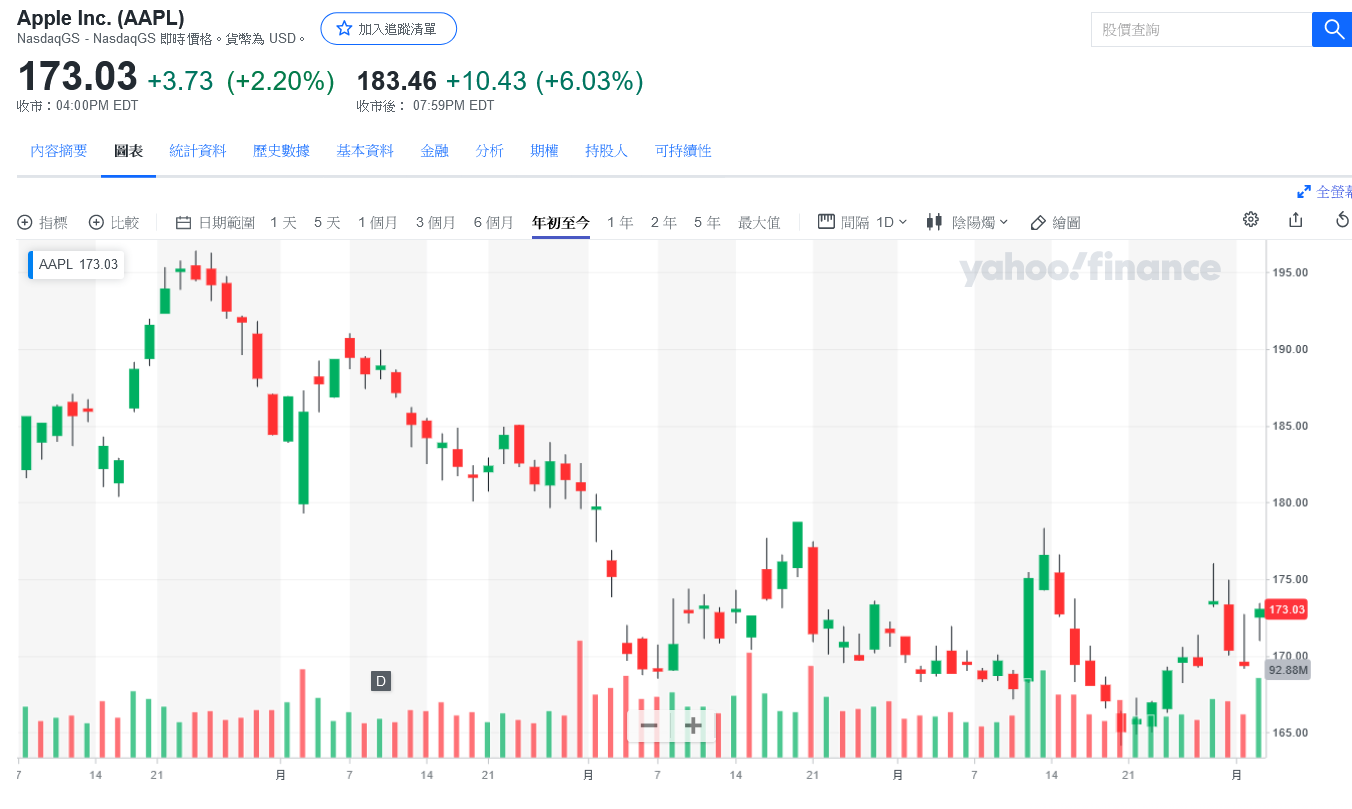Screen dimensions: 1352x809
Task: Set chart range to 6 個月
Action: (493, 222)
